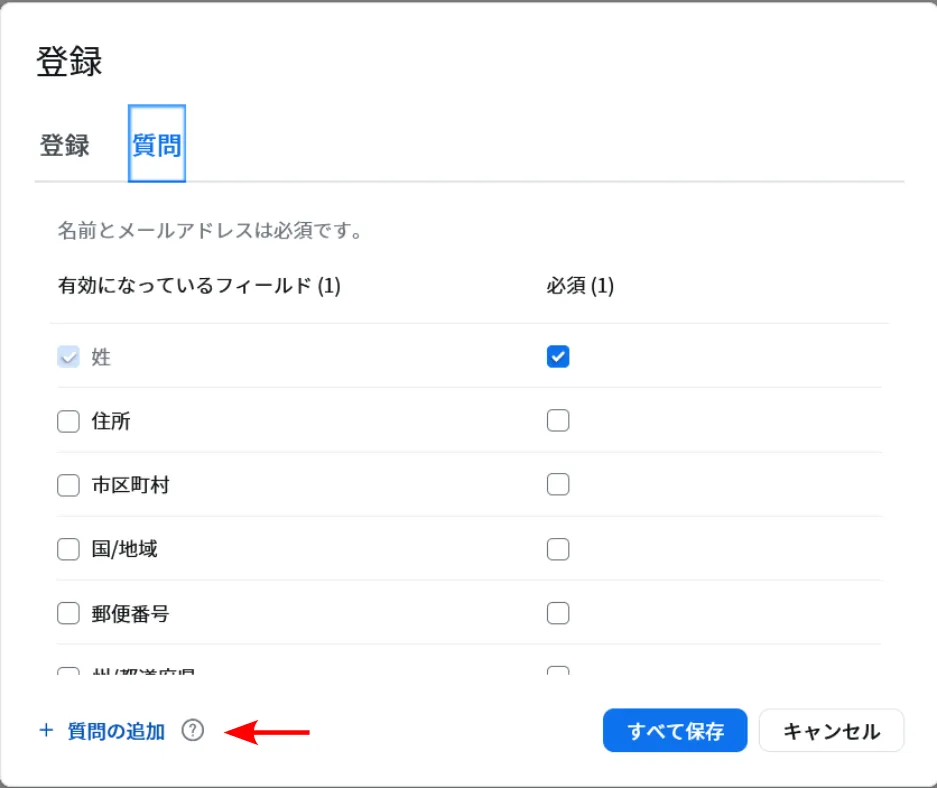Screen dimensions: 937x788
Task: Click the キャンセル button
Action: tap(831, 731)
